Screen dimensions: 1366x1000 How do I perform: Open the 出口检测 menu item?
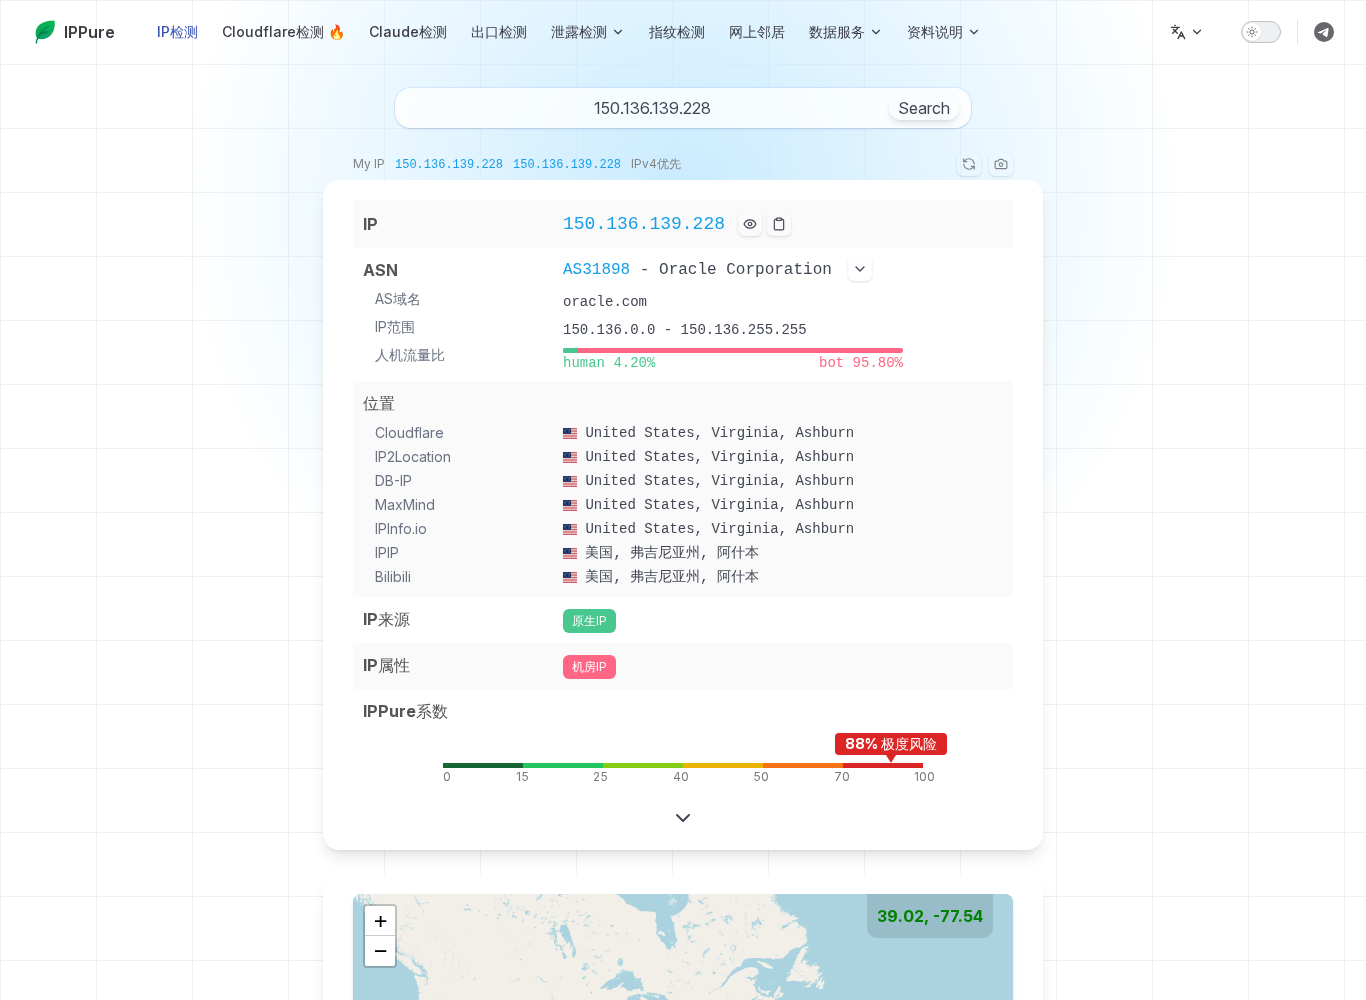pyautogui.click(x=499, y=32)
